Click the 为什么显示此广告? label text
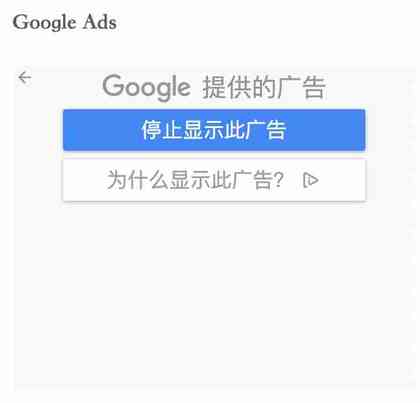Image resolution: width=420 pixels, height=403 pixels. click(x=195, y=180)
